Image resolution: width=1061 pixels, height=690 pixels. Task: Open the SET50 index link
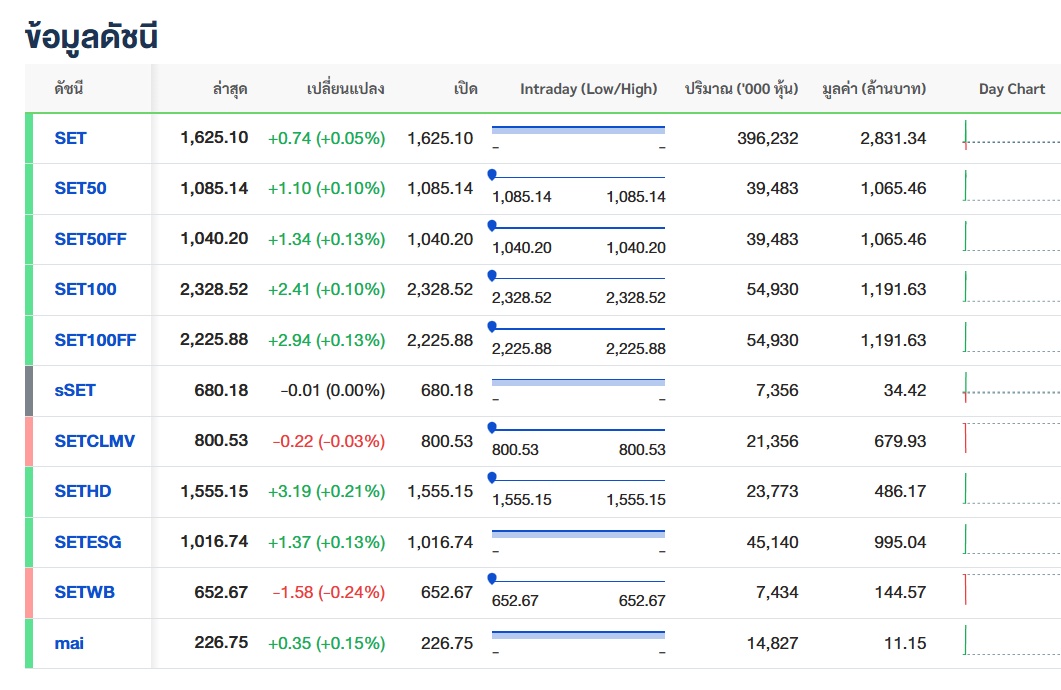(81, 188)
